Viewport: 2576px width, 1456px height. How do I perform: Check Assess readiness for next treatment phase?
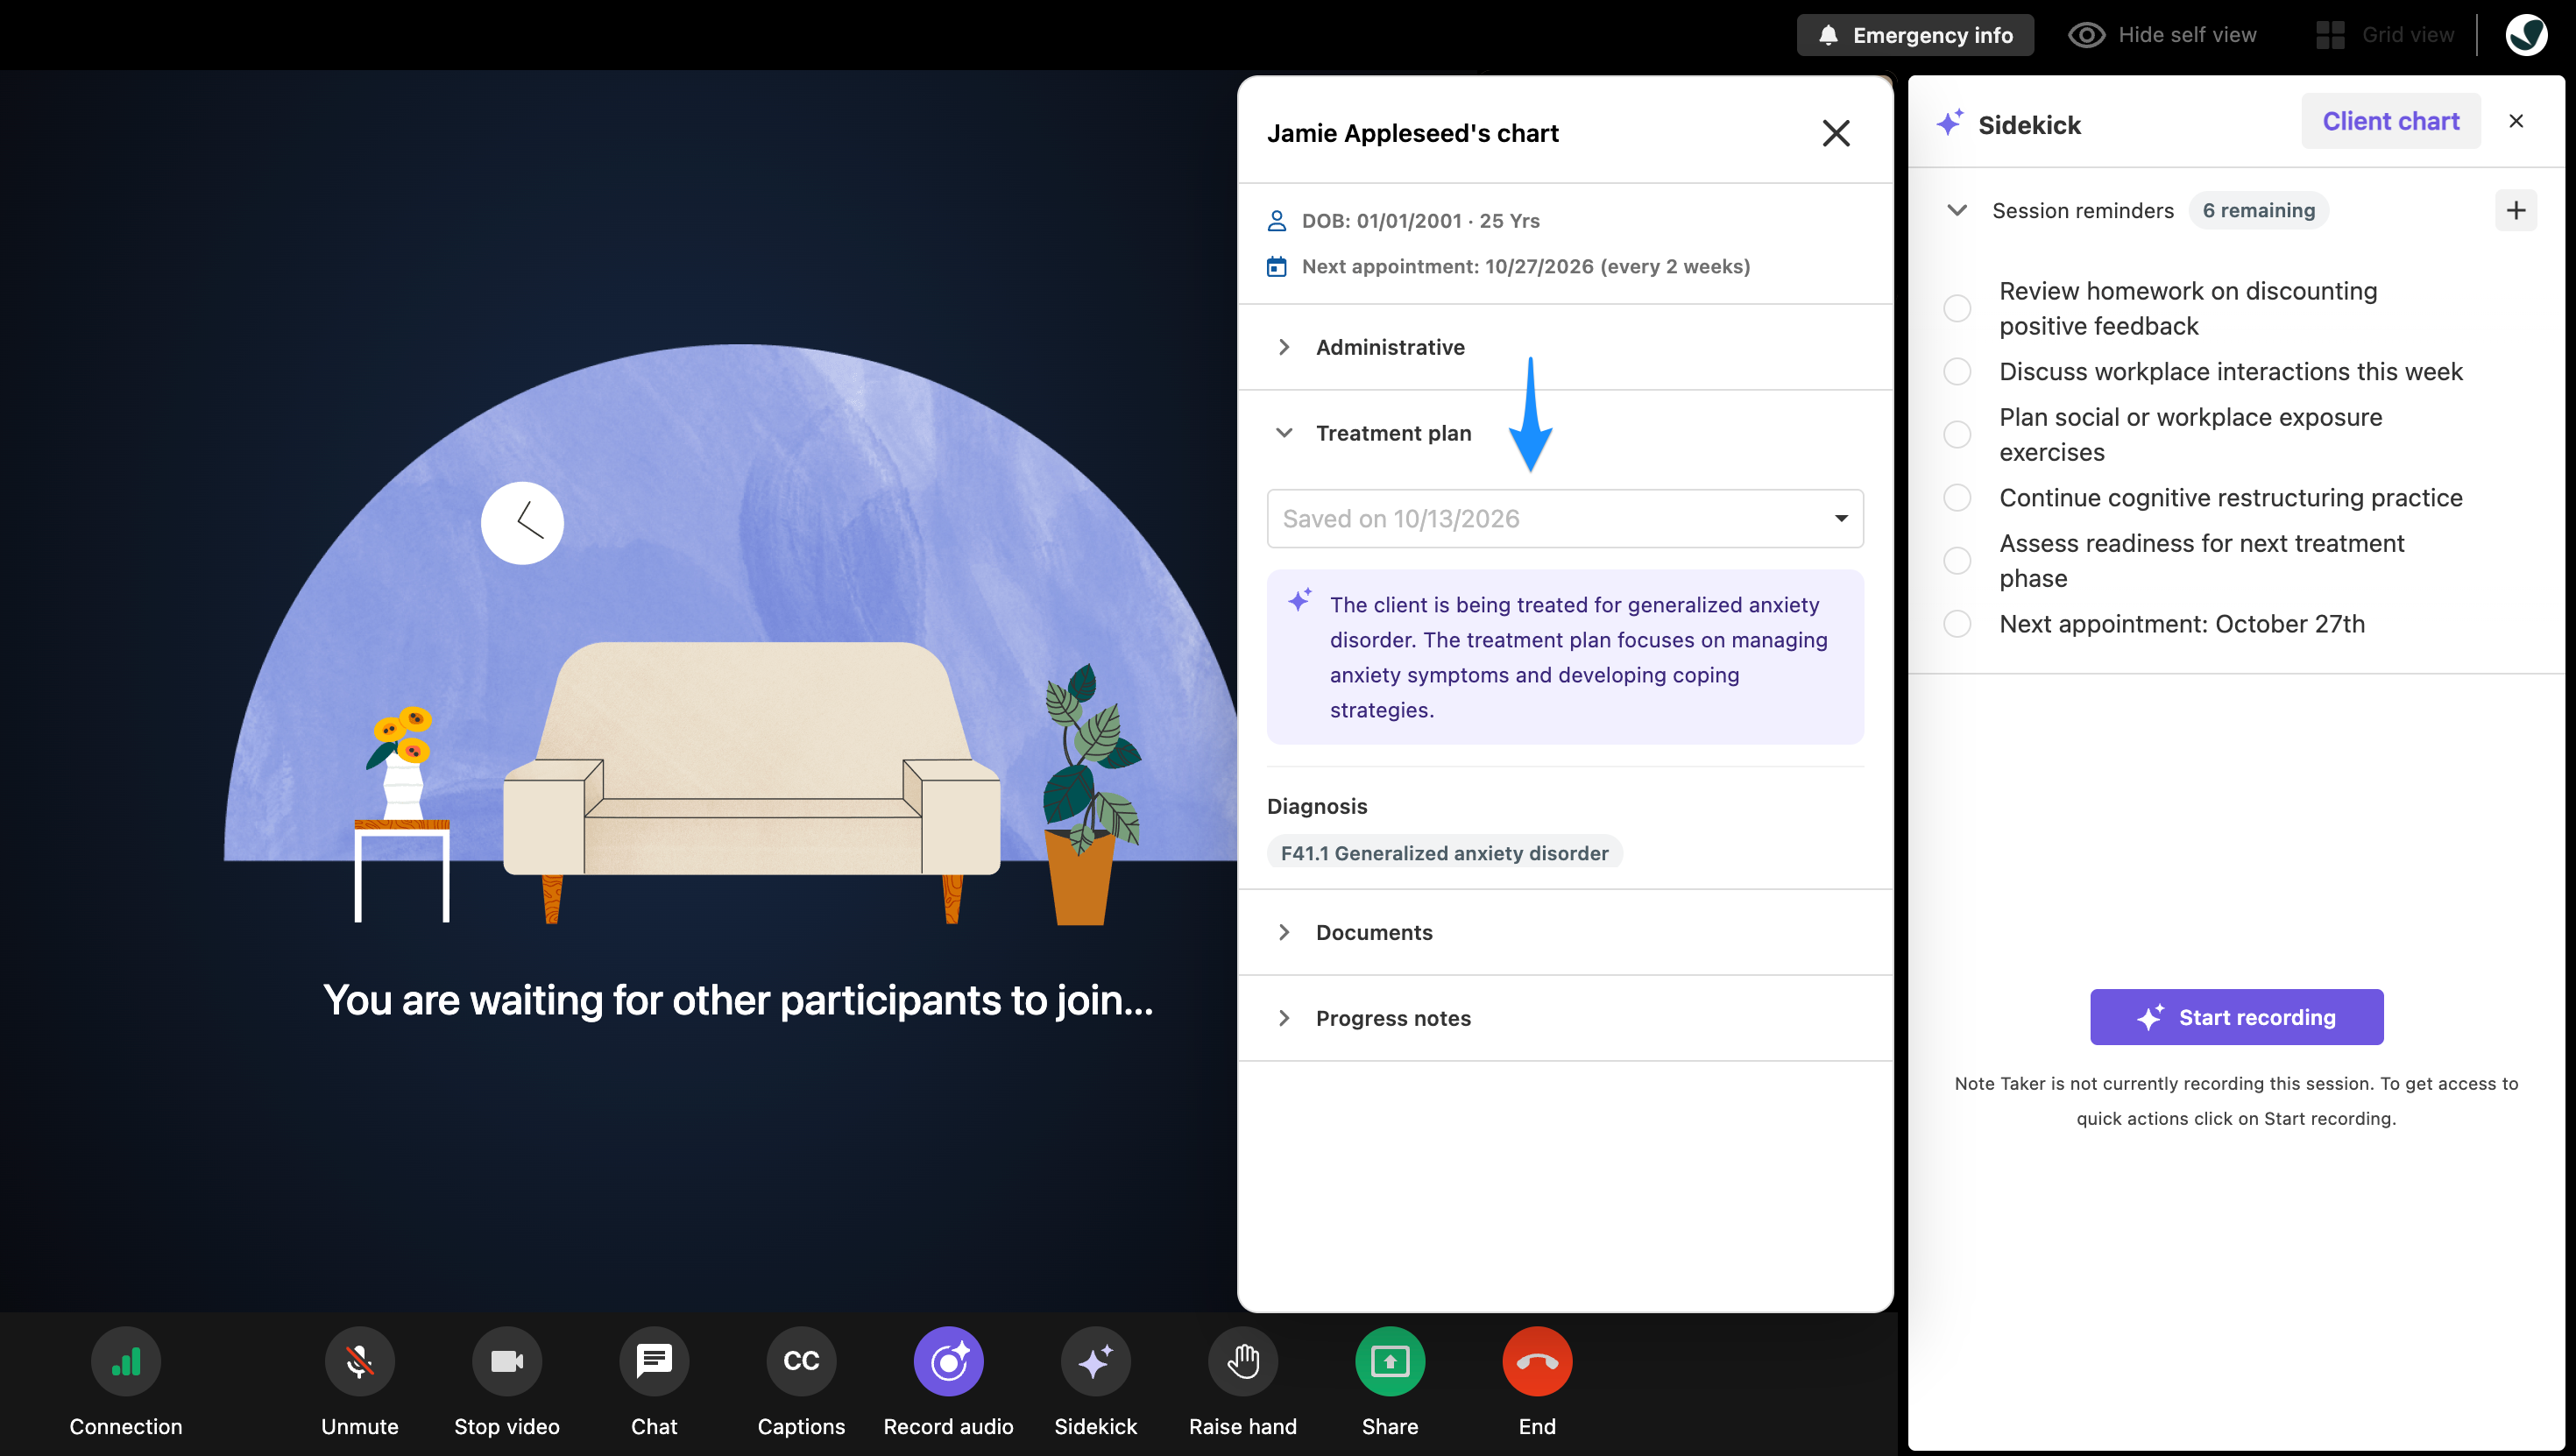(1957, 560)
